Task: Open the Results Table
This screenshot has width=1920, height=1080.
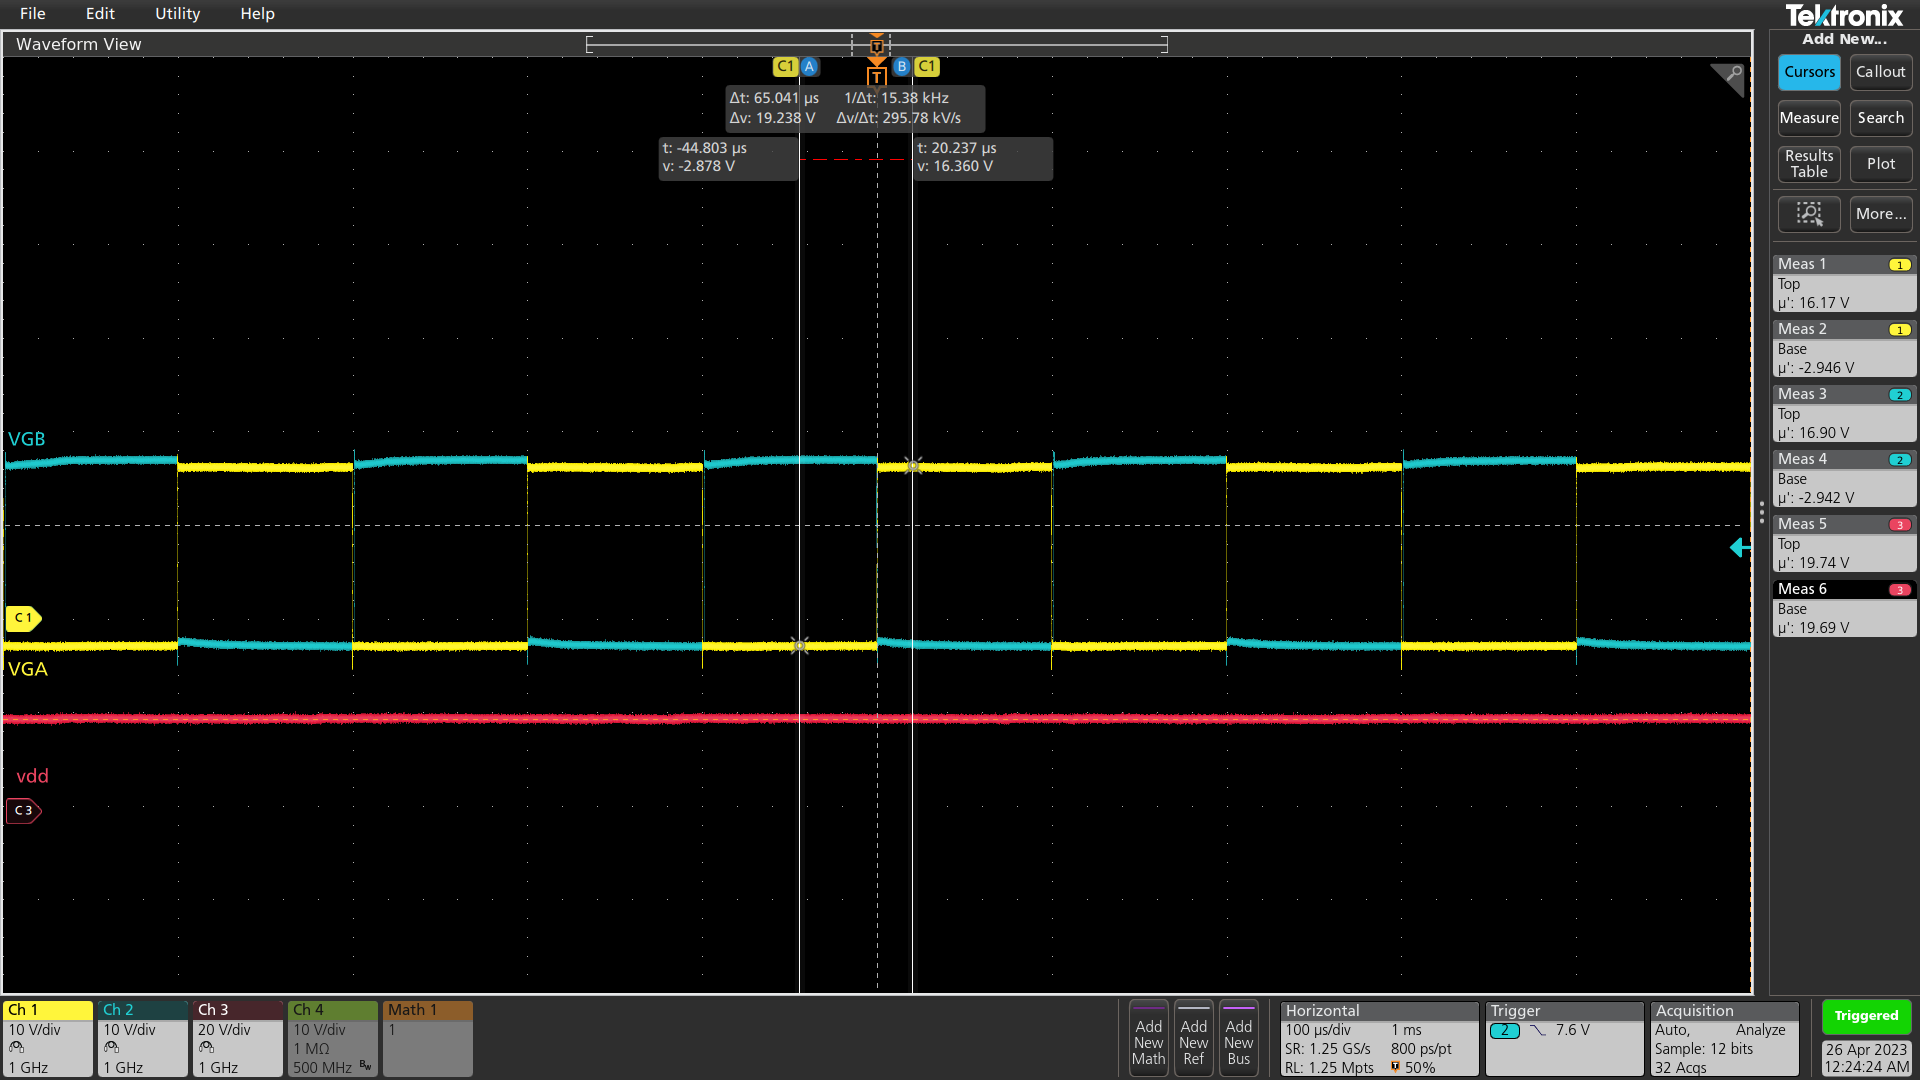Action: [1808, 163]
